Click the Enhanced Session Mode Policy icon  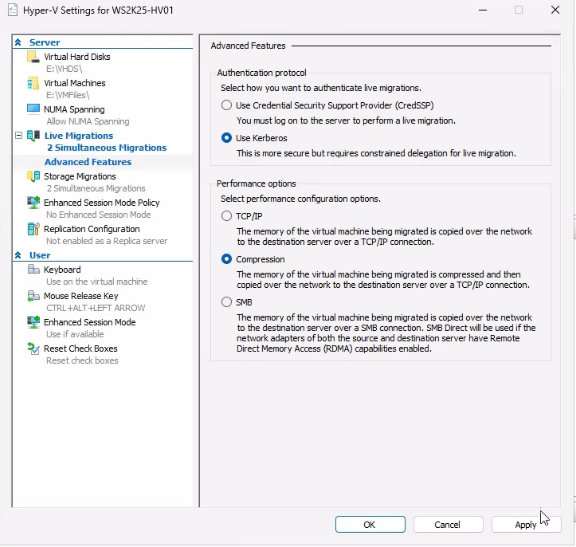(33, 202)
